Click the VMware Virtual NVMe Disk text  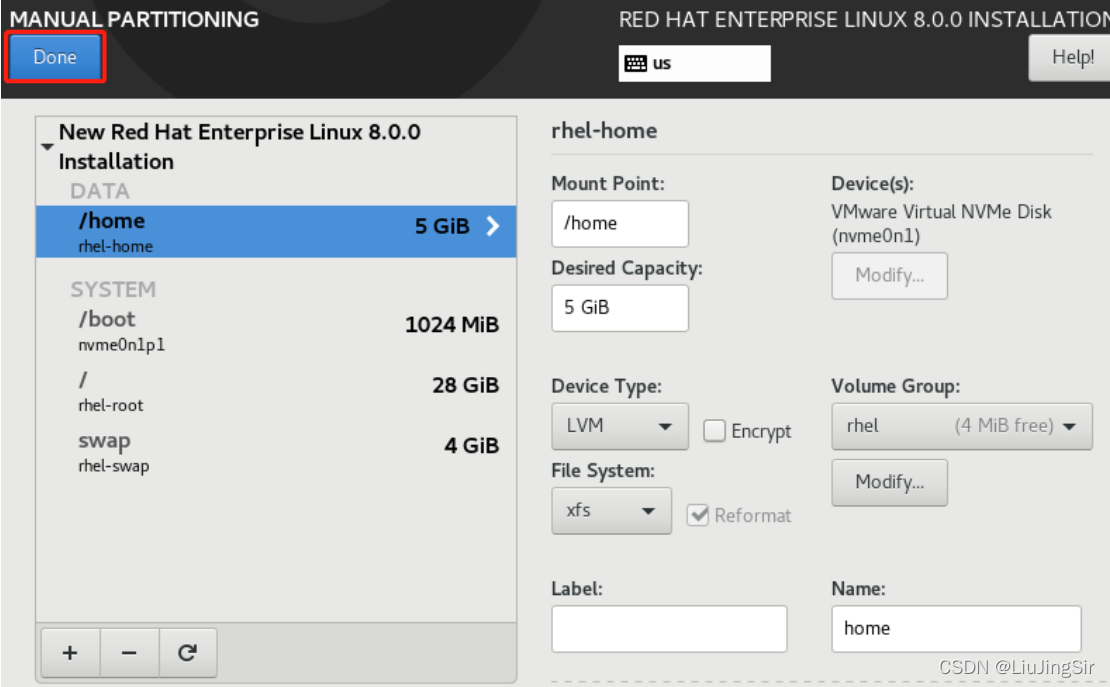pos(941,212)
